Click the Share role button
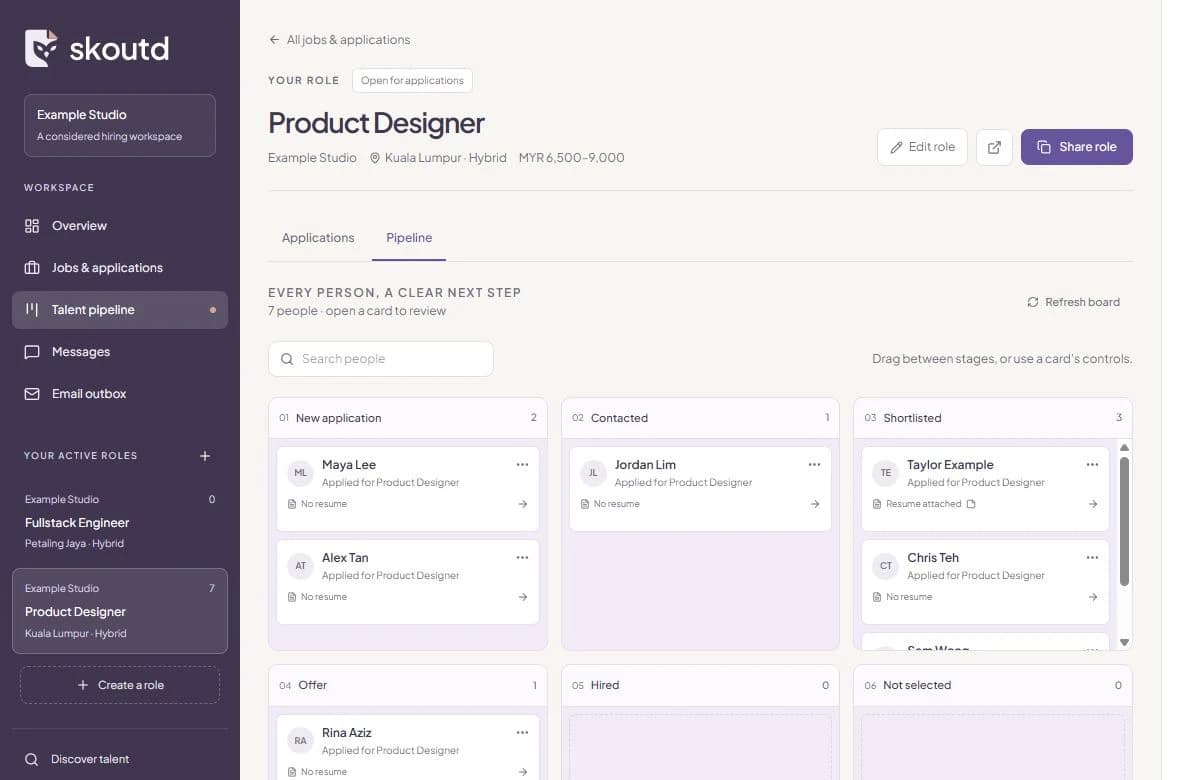Screen dimensions: 1185x780 tap(1076, 147)
